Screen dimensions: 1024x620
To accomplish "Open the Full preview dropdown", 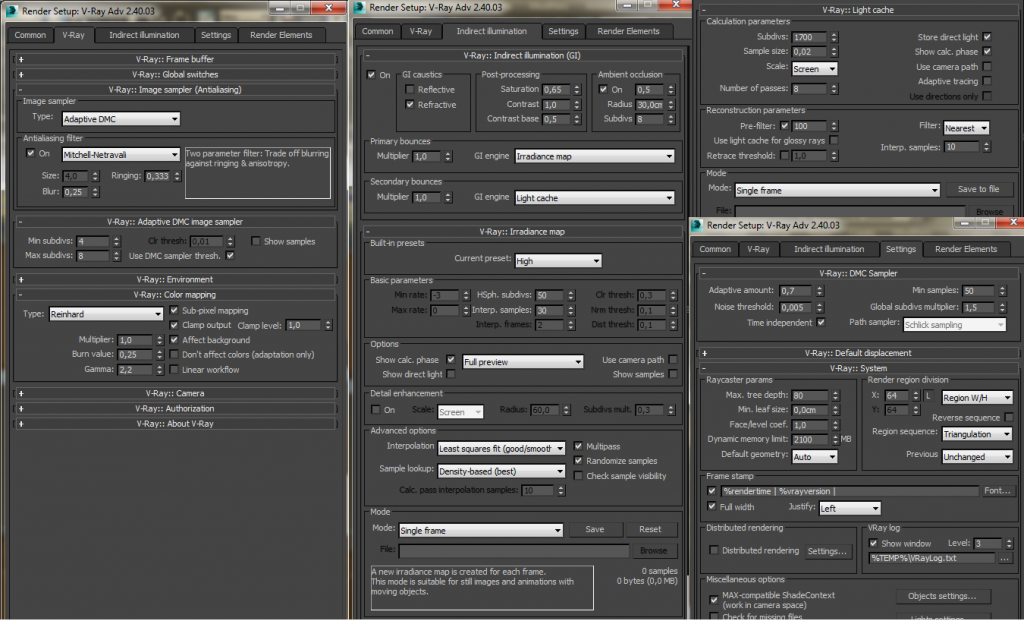I will click(522, 362).
